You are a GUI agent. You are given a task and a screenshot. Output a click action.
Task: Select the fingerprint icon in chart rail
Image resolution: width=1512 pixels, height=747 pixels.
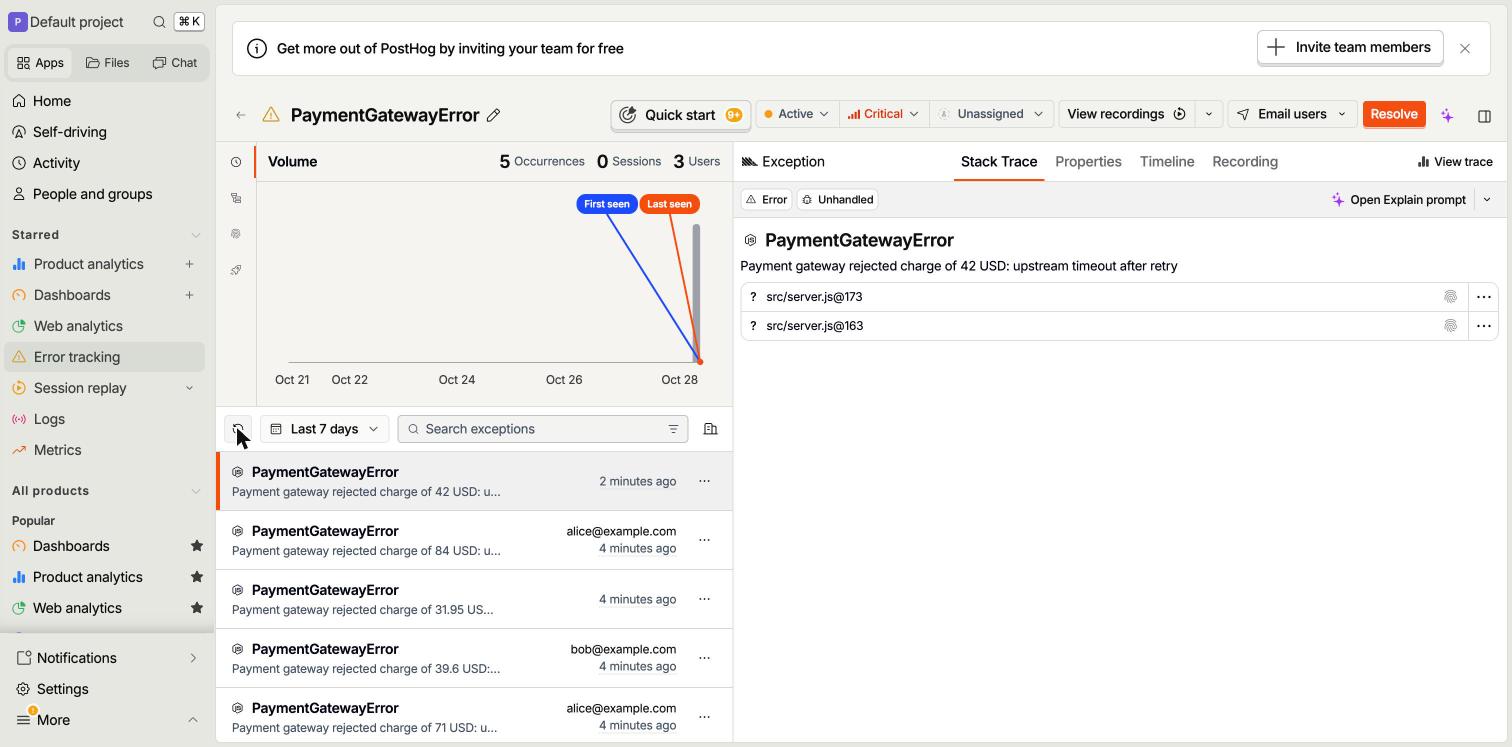coord(236,234)
